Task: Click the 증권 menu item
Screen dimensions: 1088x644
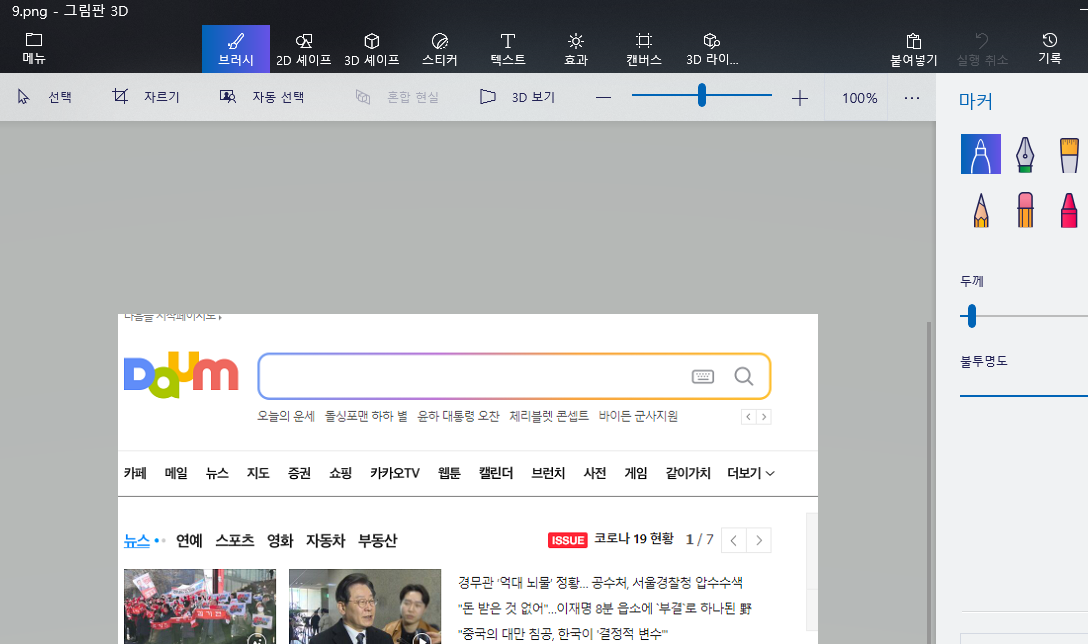Action: [300, 473]
